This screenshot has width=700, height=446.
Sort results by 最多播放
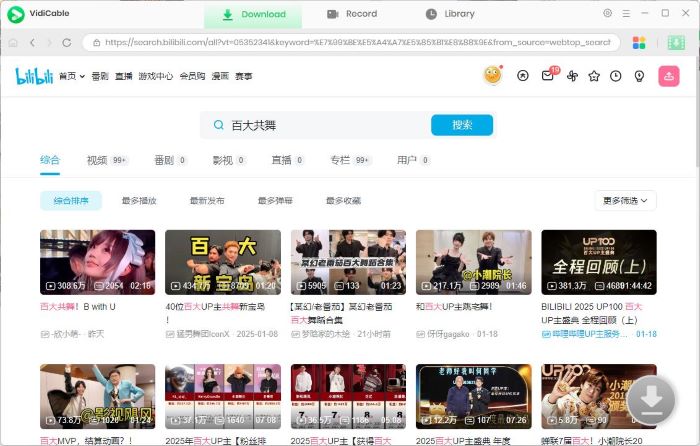click(x=139, y=201)
